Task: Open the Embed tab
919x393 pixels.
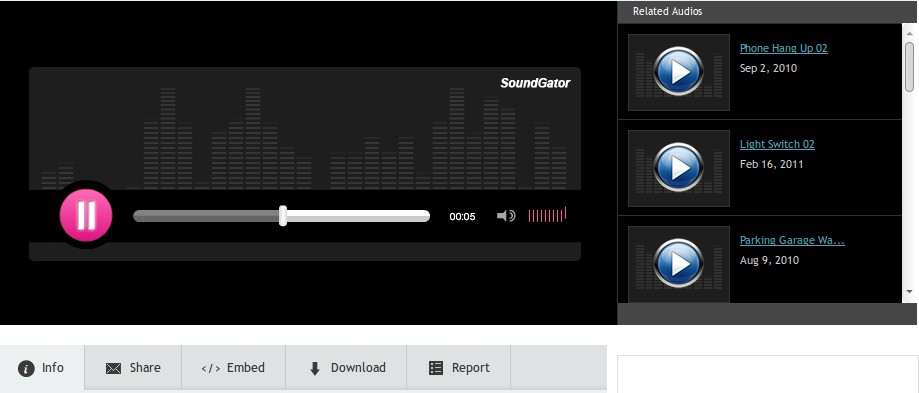Action: (x=233, y=368)
